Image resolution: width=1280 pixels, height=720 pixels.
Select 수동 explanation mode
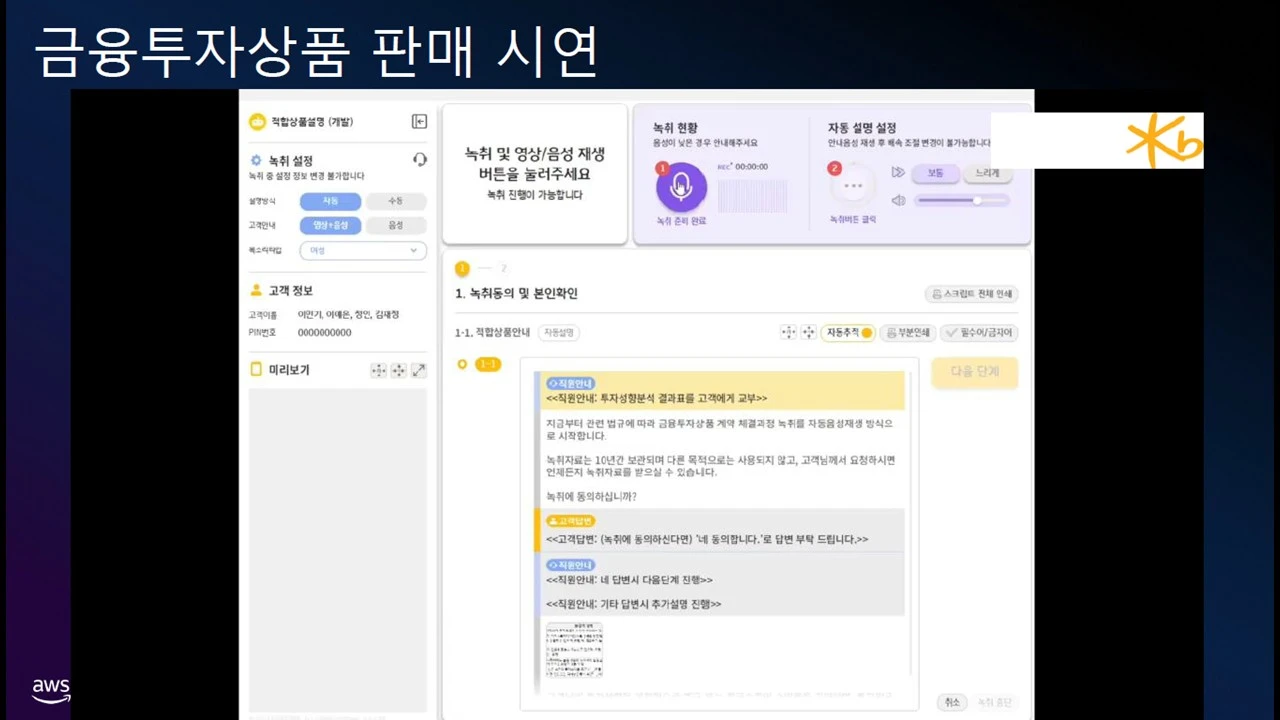pos(396,201)
